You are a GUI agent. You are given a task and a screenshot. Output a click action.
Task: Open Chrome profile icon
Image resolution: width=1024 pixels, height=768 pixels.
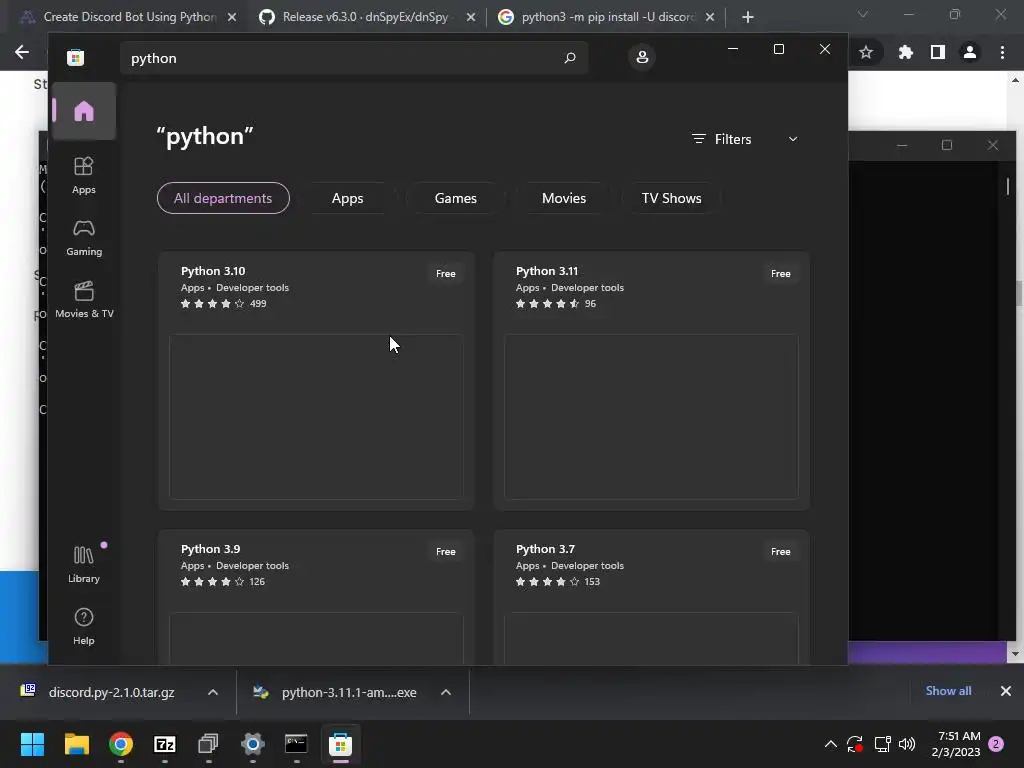[970, 52]
